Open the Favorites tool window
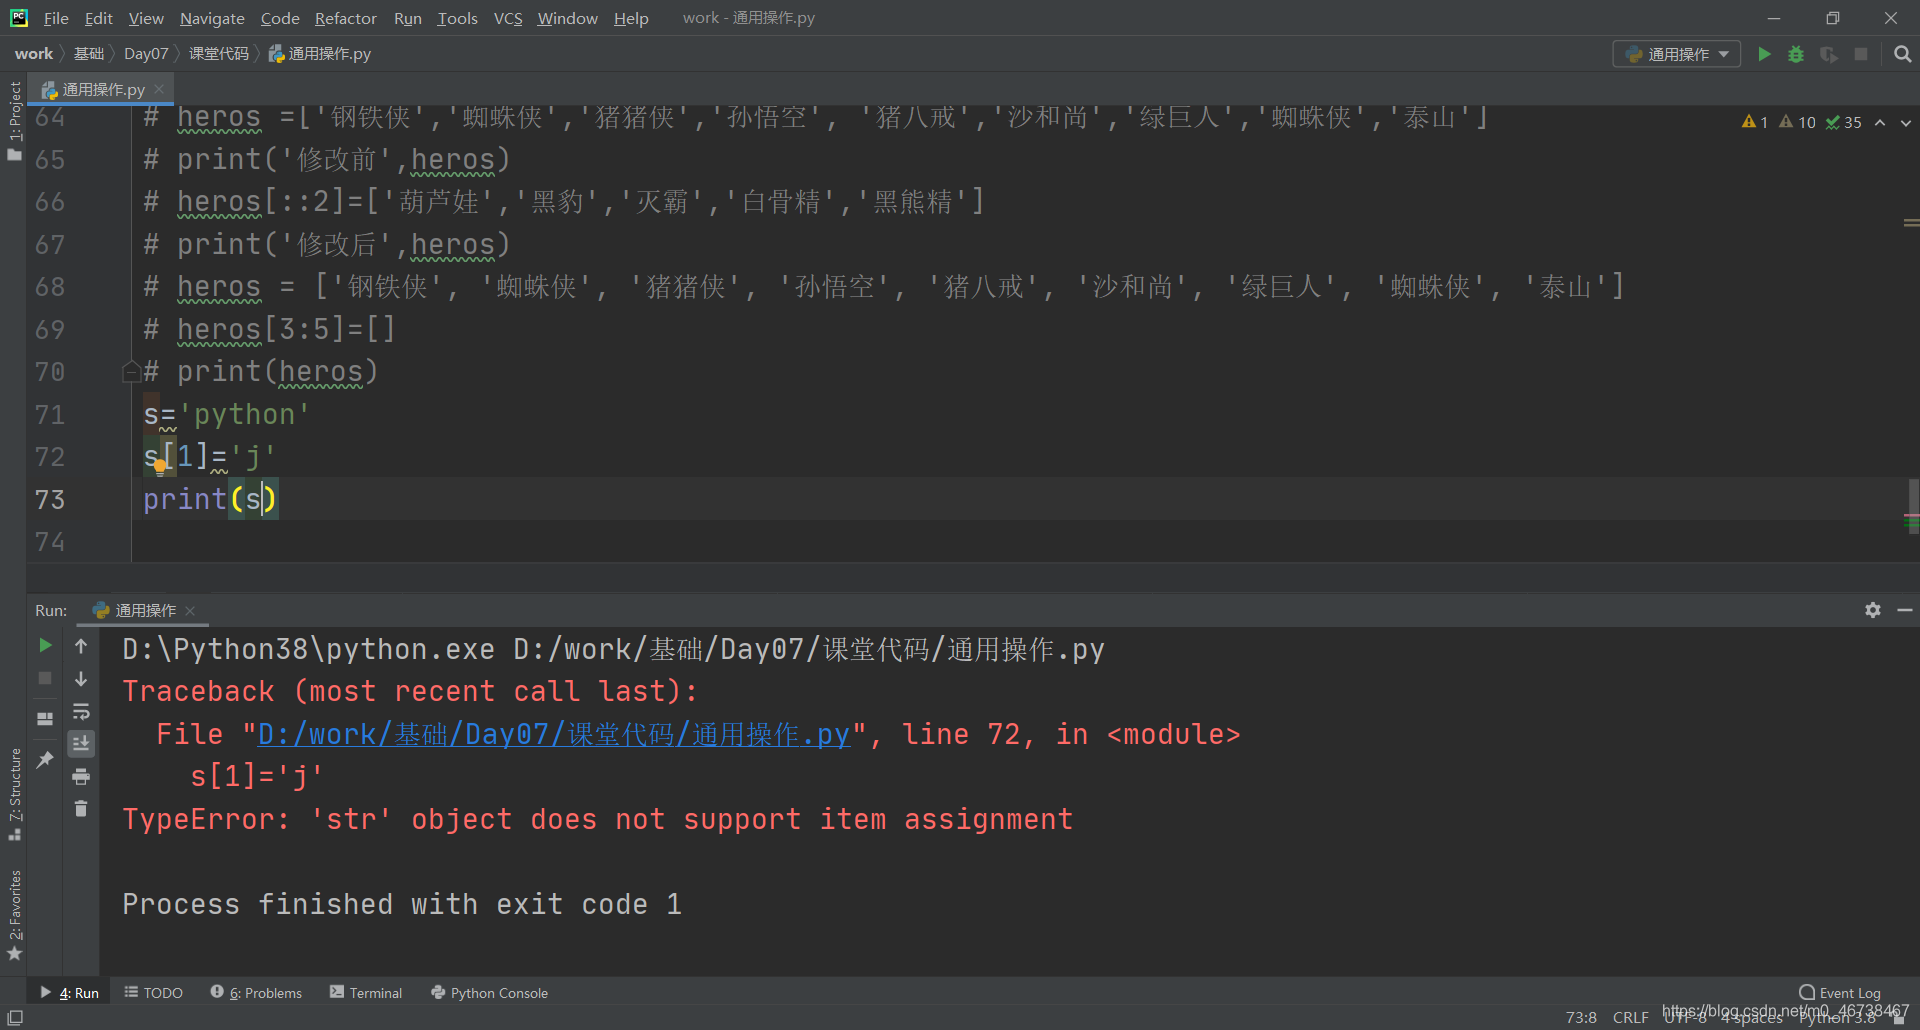The height and width of the screenshot is (1030, 1920). pos(14,914)
